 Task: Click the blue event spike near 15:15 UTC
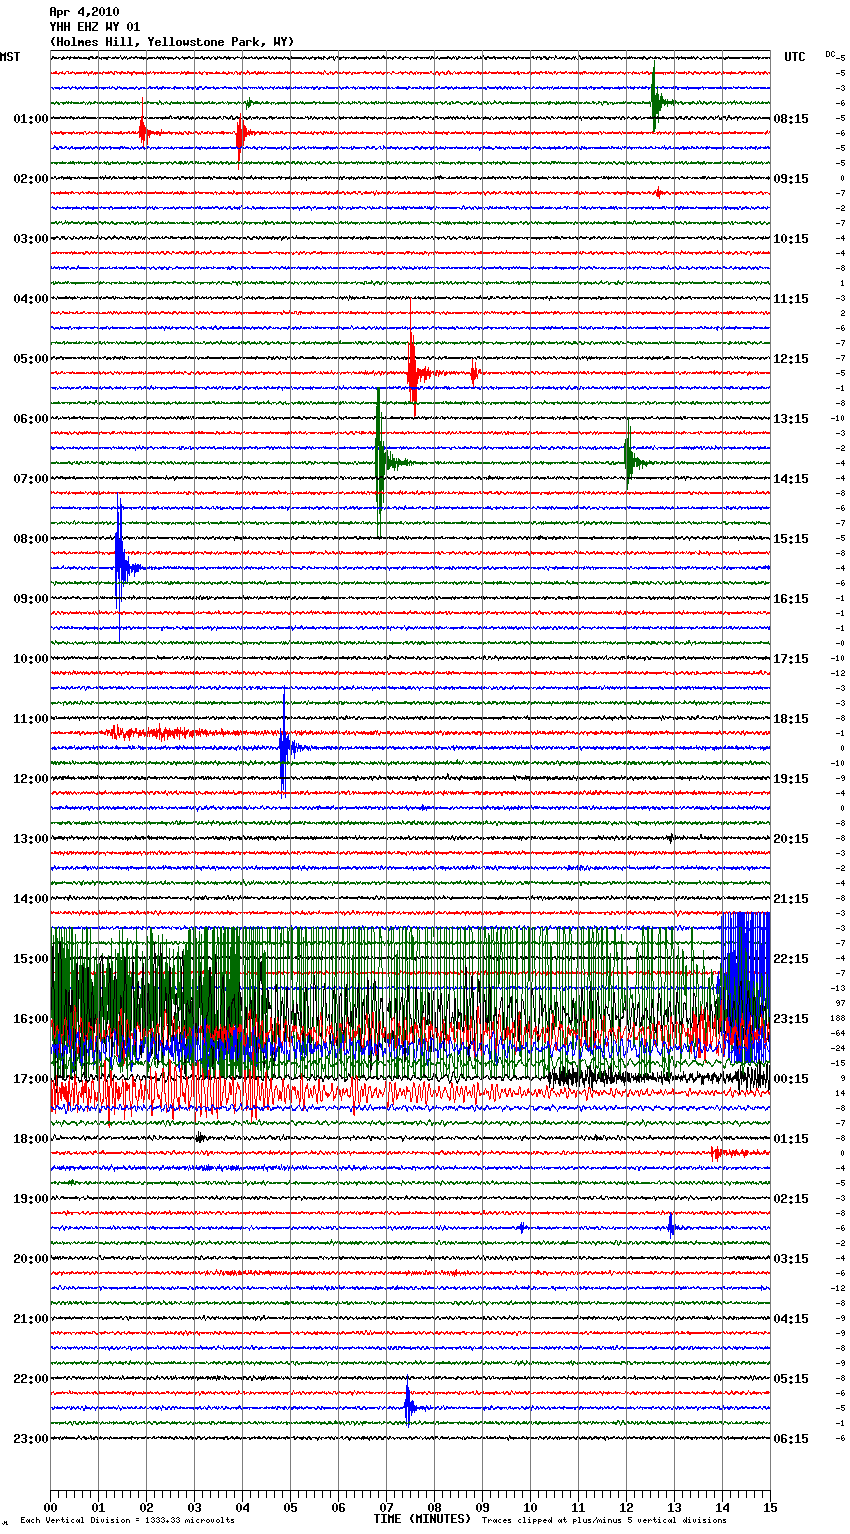click(121, 565)
